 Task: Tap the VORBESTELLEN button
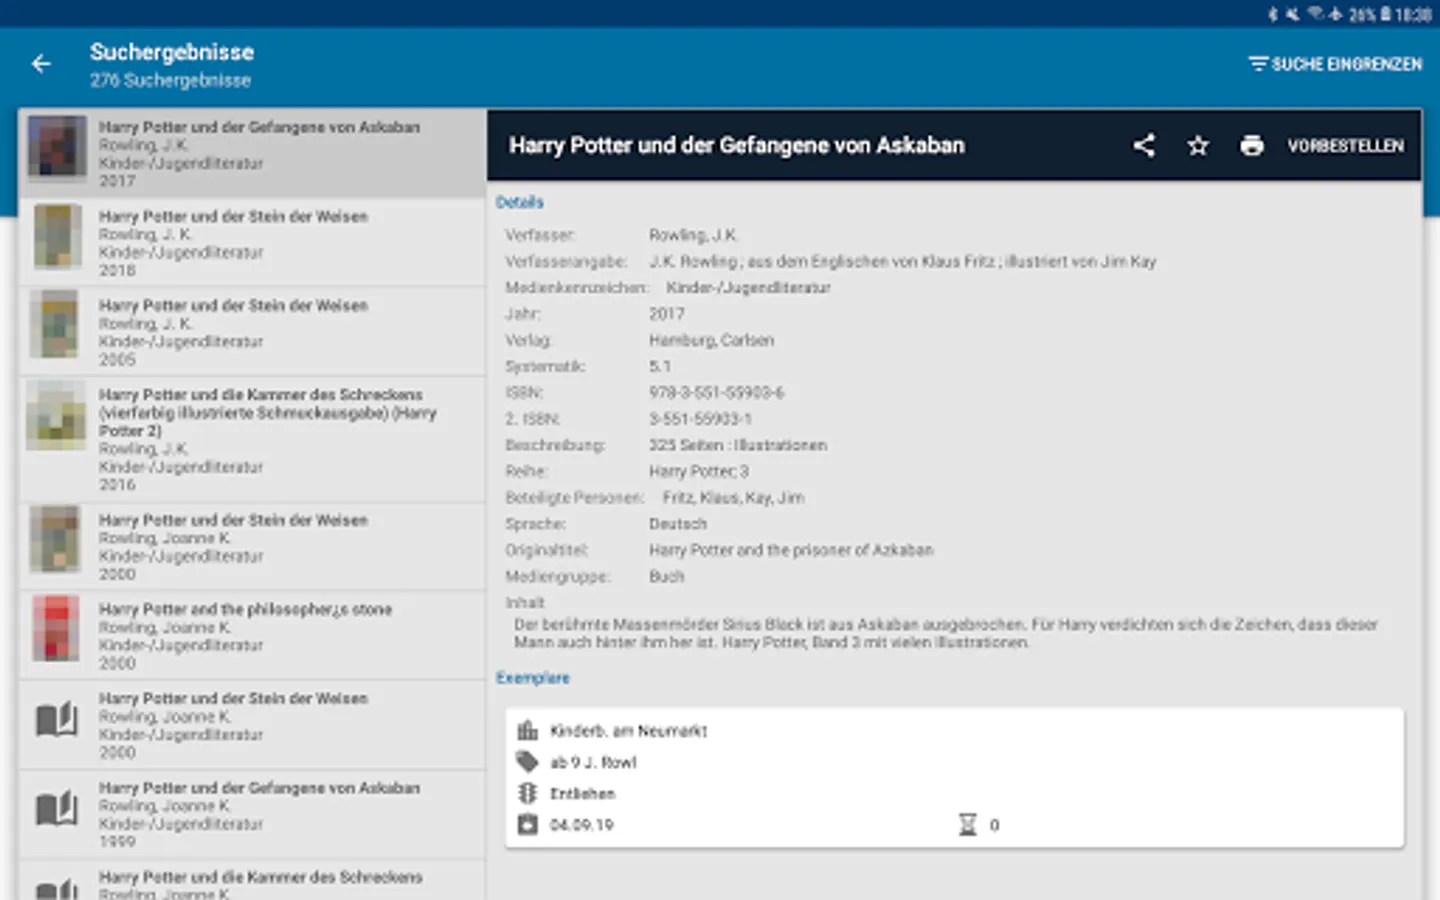click(1345, 146)
